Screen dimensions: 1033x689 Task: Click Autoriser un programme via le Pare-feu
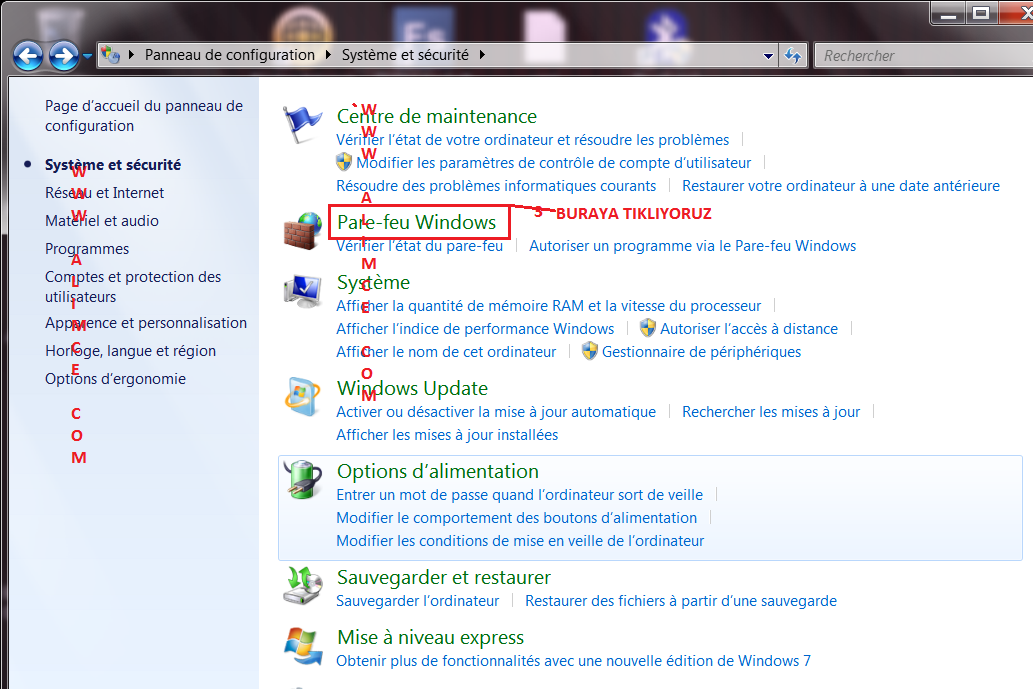pyautogui.click(x=692, y=246)
